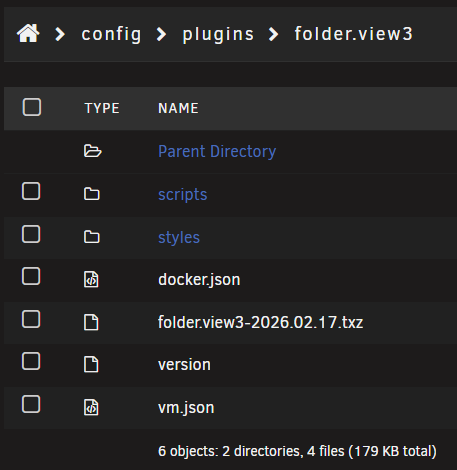Sort by the NAME column header
This screenshot has width=457, height=470.
pos(178,108)
